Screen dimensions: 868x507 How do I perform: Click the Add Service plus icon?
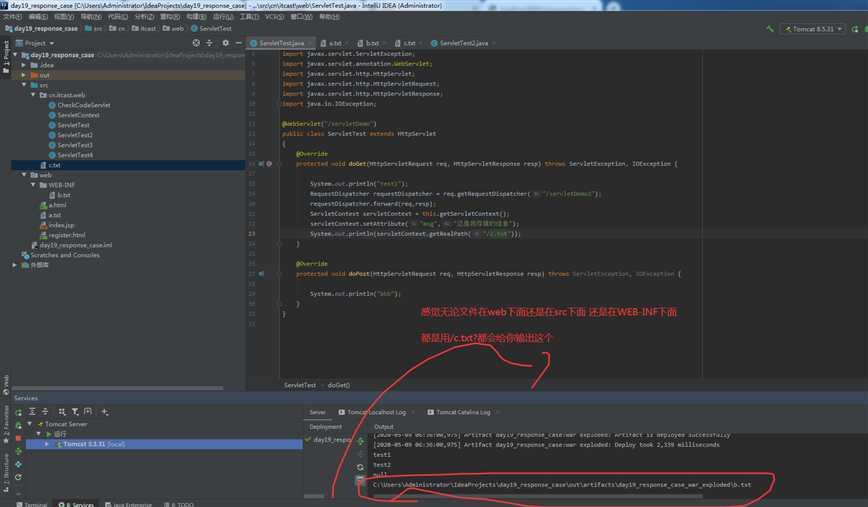point(105,412)
